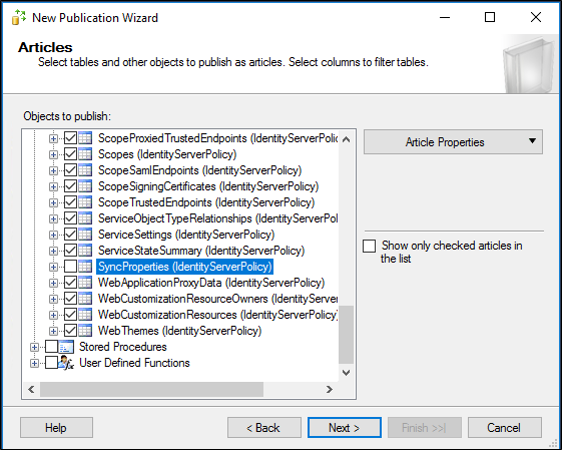
Task: Click the WebCustomizationResourceOwners table icon
Action: click(x=85, y=298)
